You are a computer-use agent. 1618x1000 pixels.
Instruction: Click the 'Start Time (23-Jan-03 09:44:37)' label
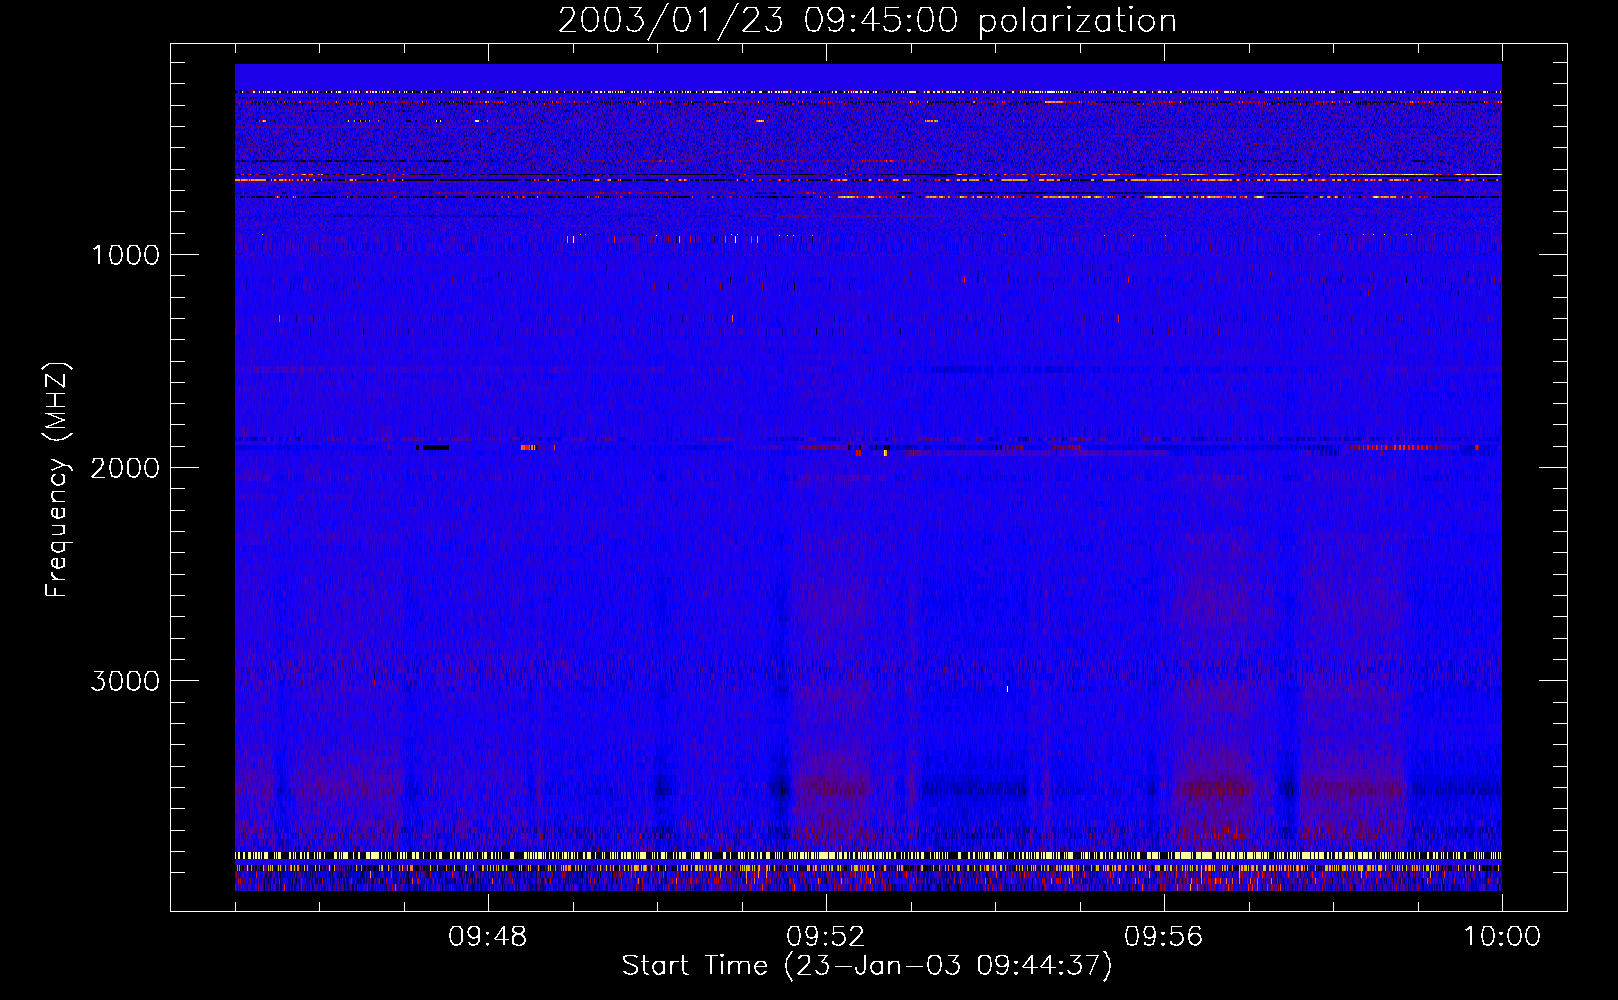(867, 966)
